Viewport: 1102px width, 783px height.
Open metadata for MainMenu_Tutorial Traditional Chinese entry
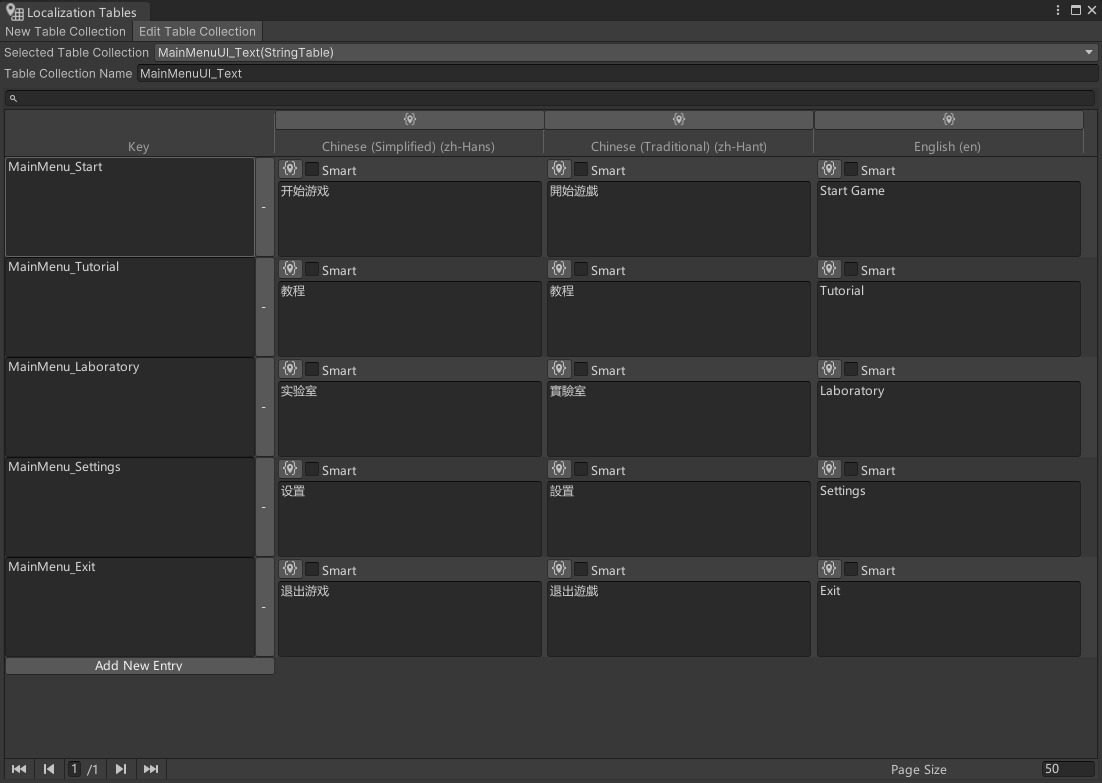pos(559,269)
